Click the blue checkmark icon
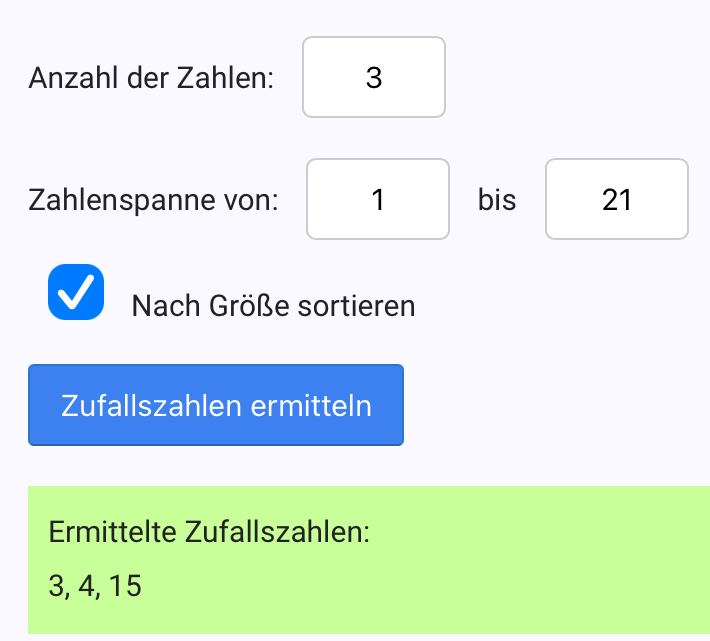710x641 pixels. click(x=76, y=292)
